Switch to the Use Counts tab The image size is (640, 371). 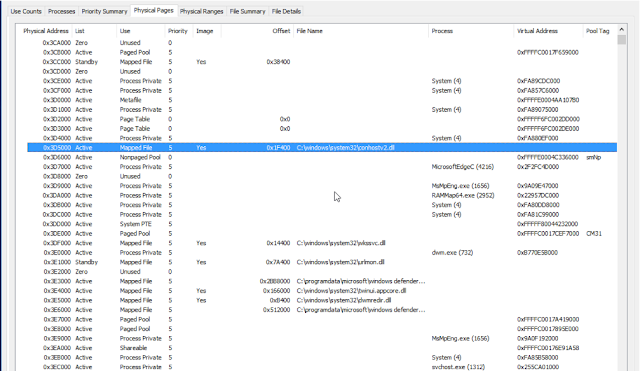26,11
